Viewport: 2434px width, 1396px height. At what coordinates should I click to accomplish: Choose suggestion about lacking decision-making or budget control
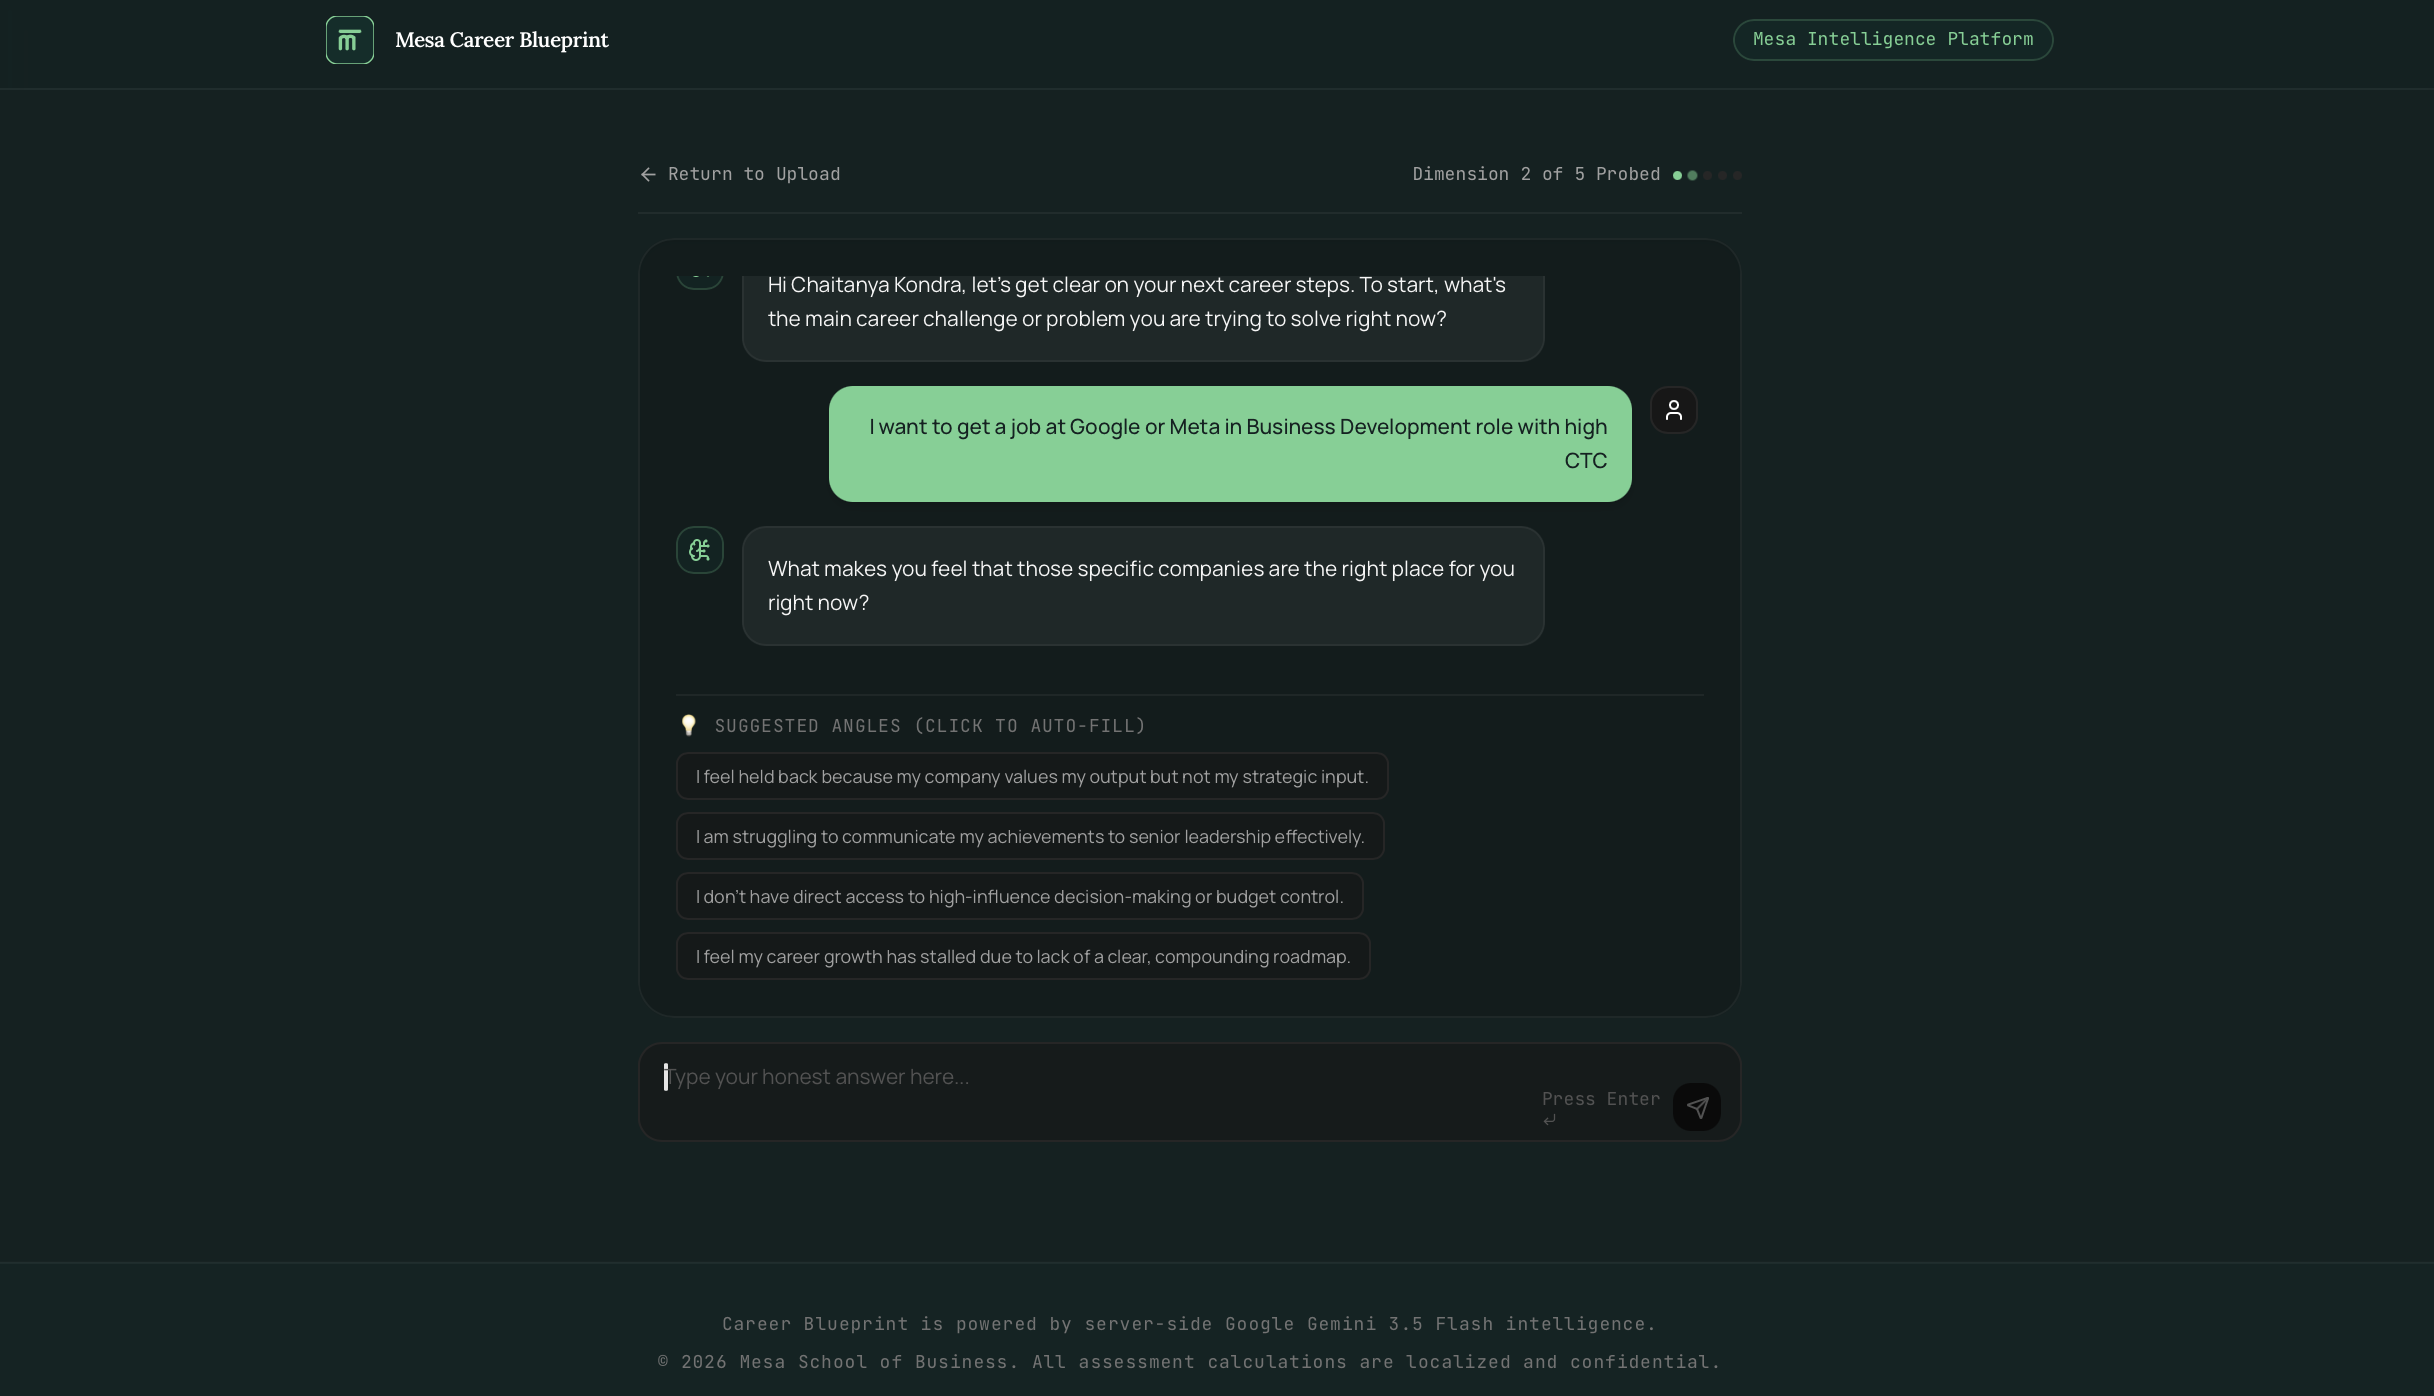(1019, 896)
